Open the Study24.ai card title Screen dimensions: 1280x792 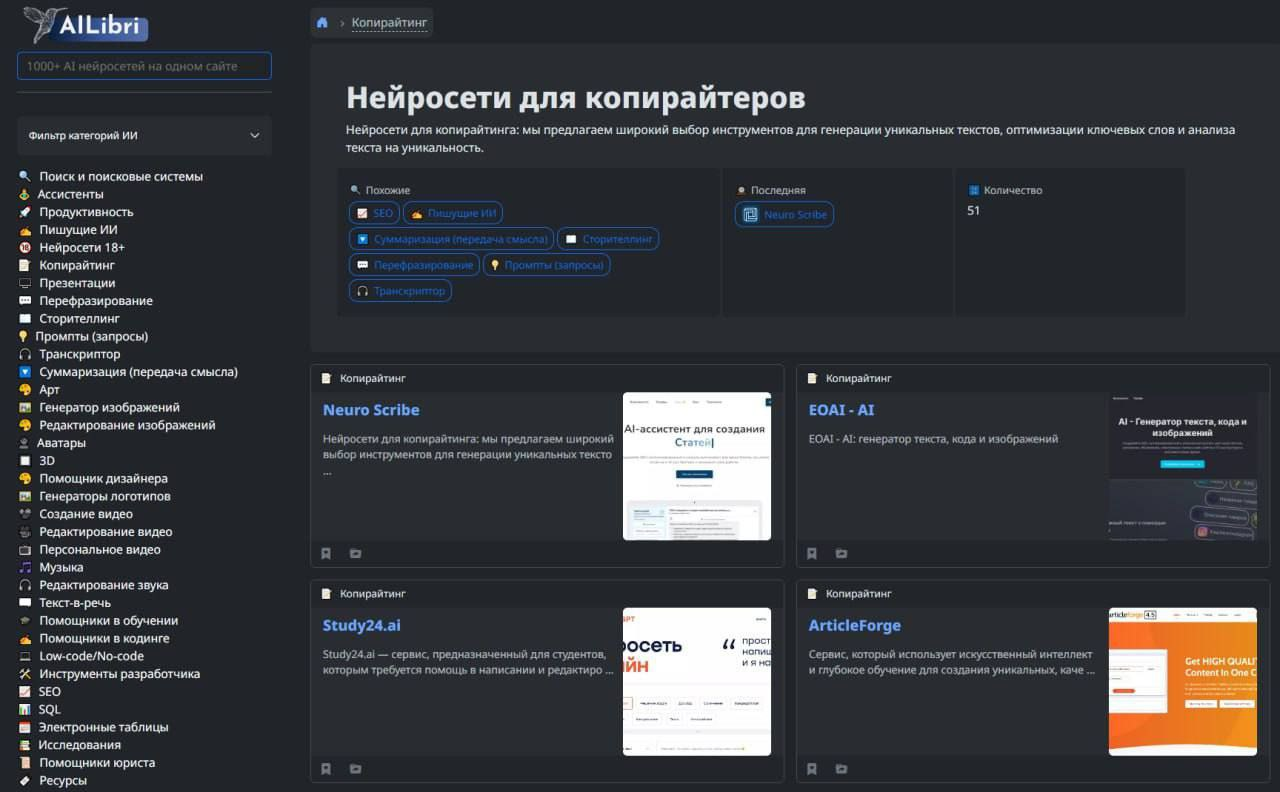point(362,626)
